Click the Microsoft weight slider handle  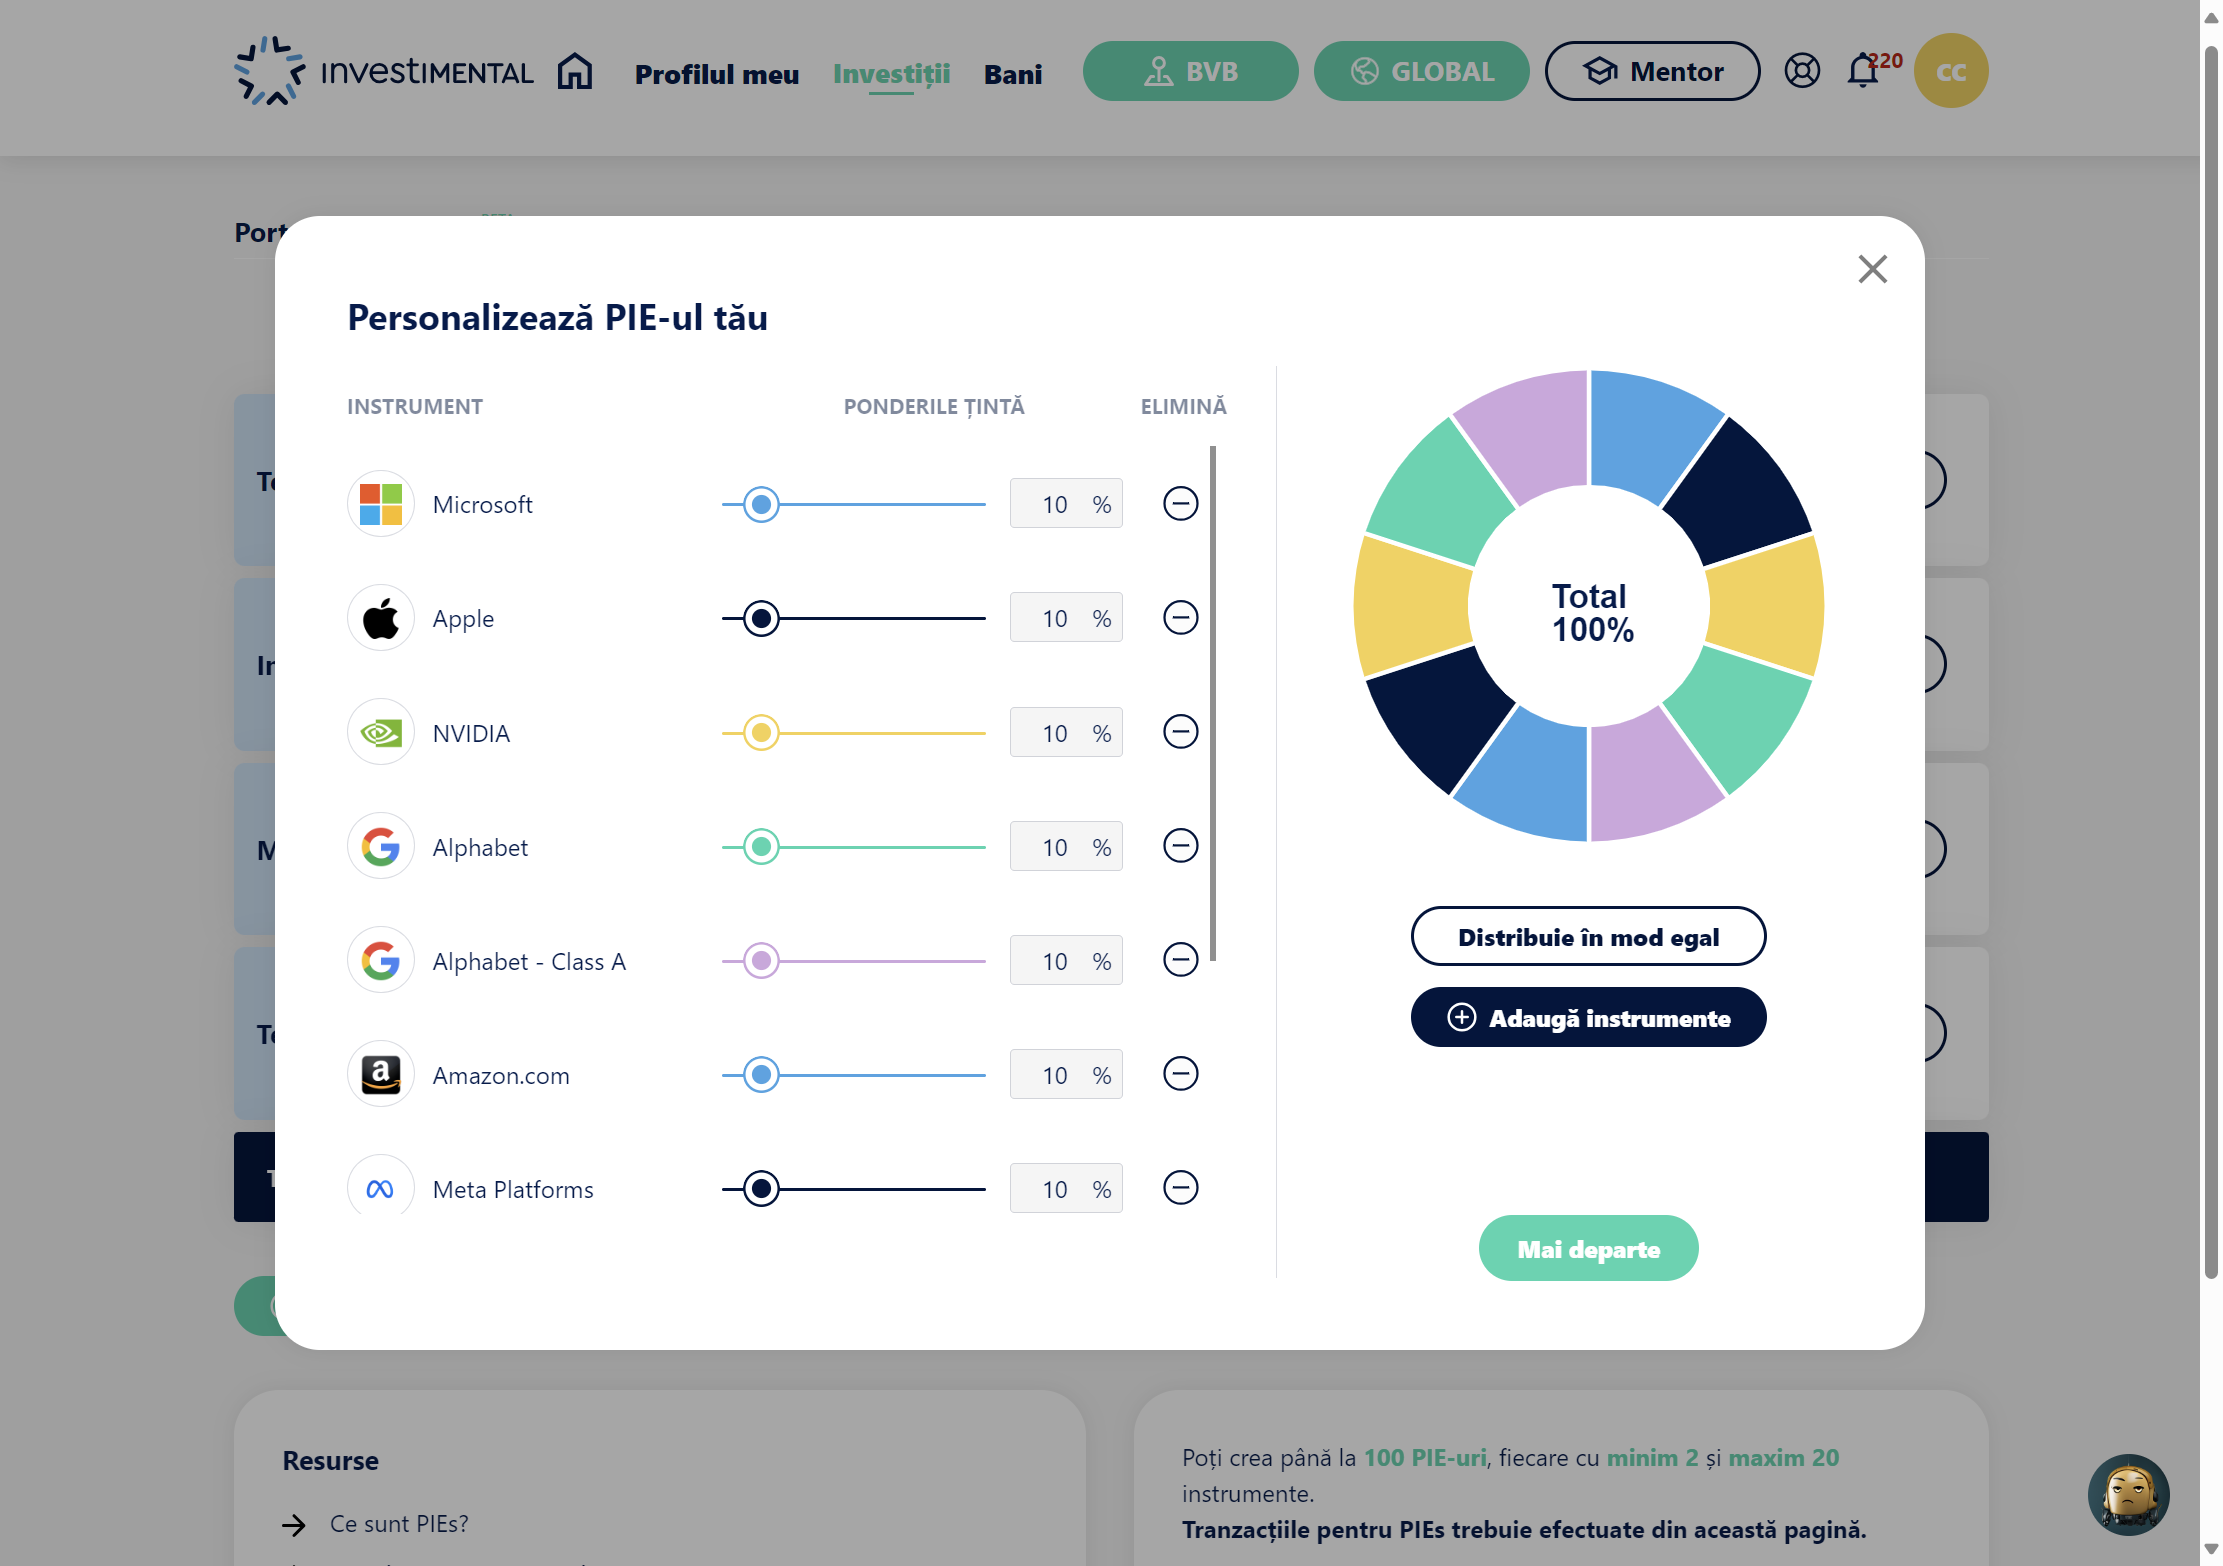point(761,504)
